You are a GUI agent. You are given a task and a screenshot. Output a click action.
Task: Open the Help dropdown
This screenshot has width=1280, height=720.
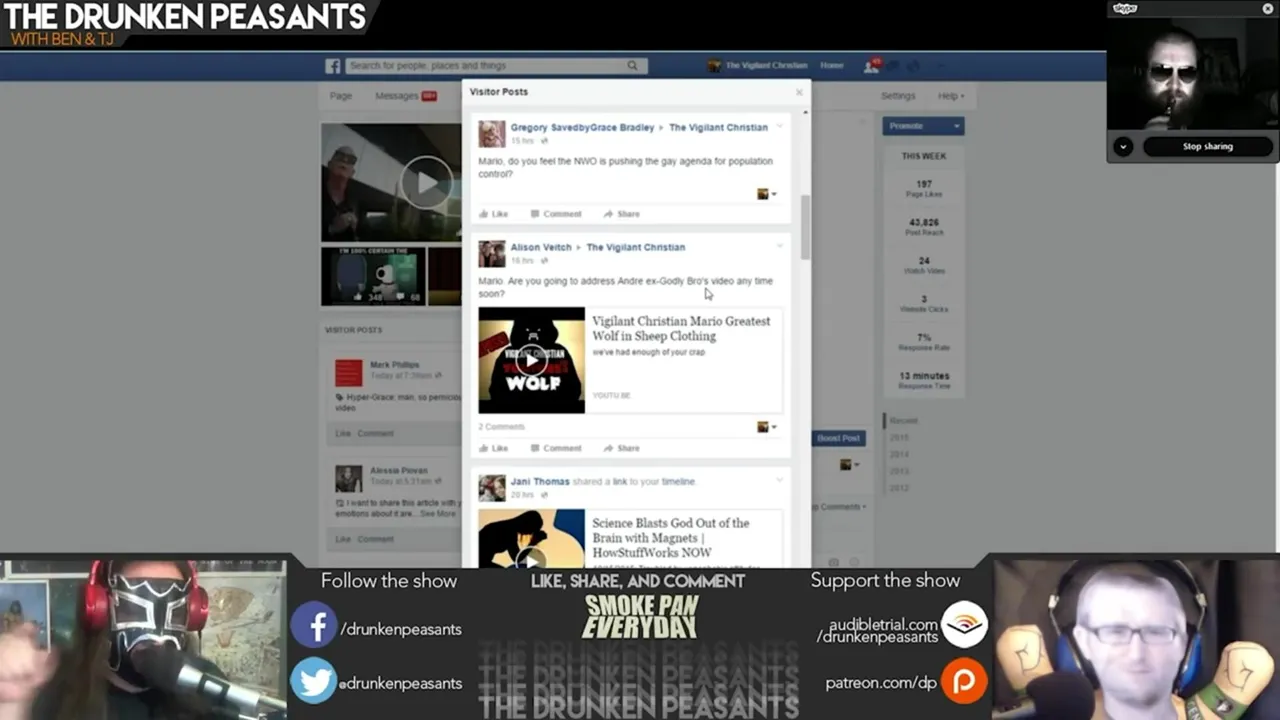951,96
